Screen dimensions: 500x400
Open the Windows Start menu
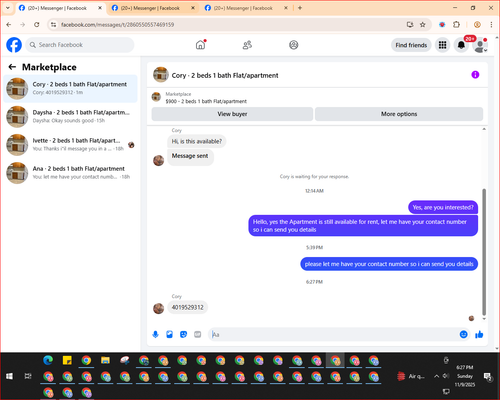[9, 376]
